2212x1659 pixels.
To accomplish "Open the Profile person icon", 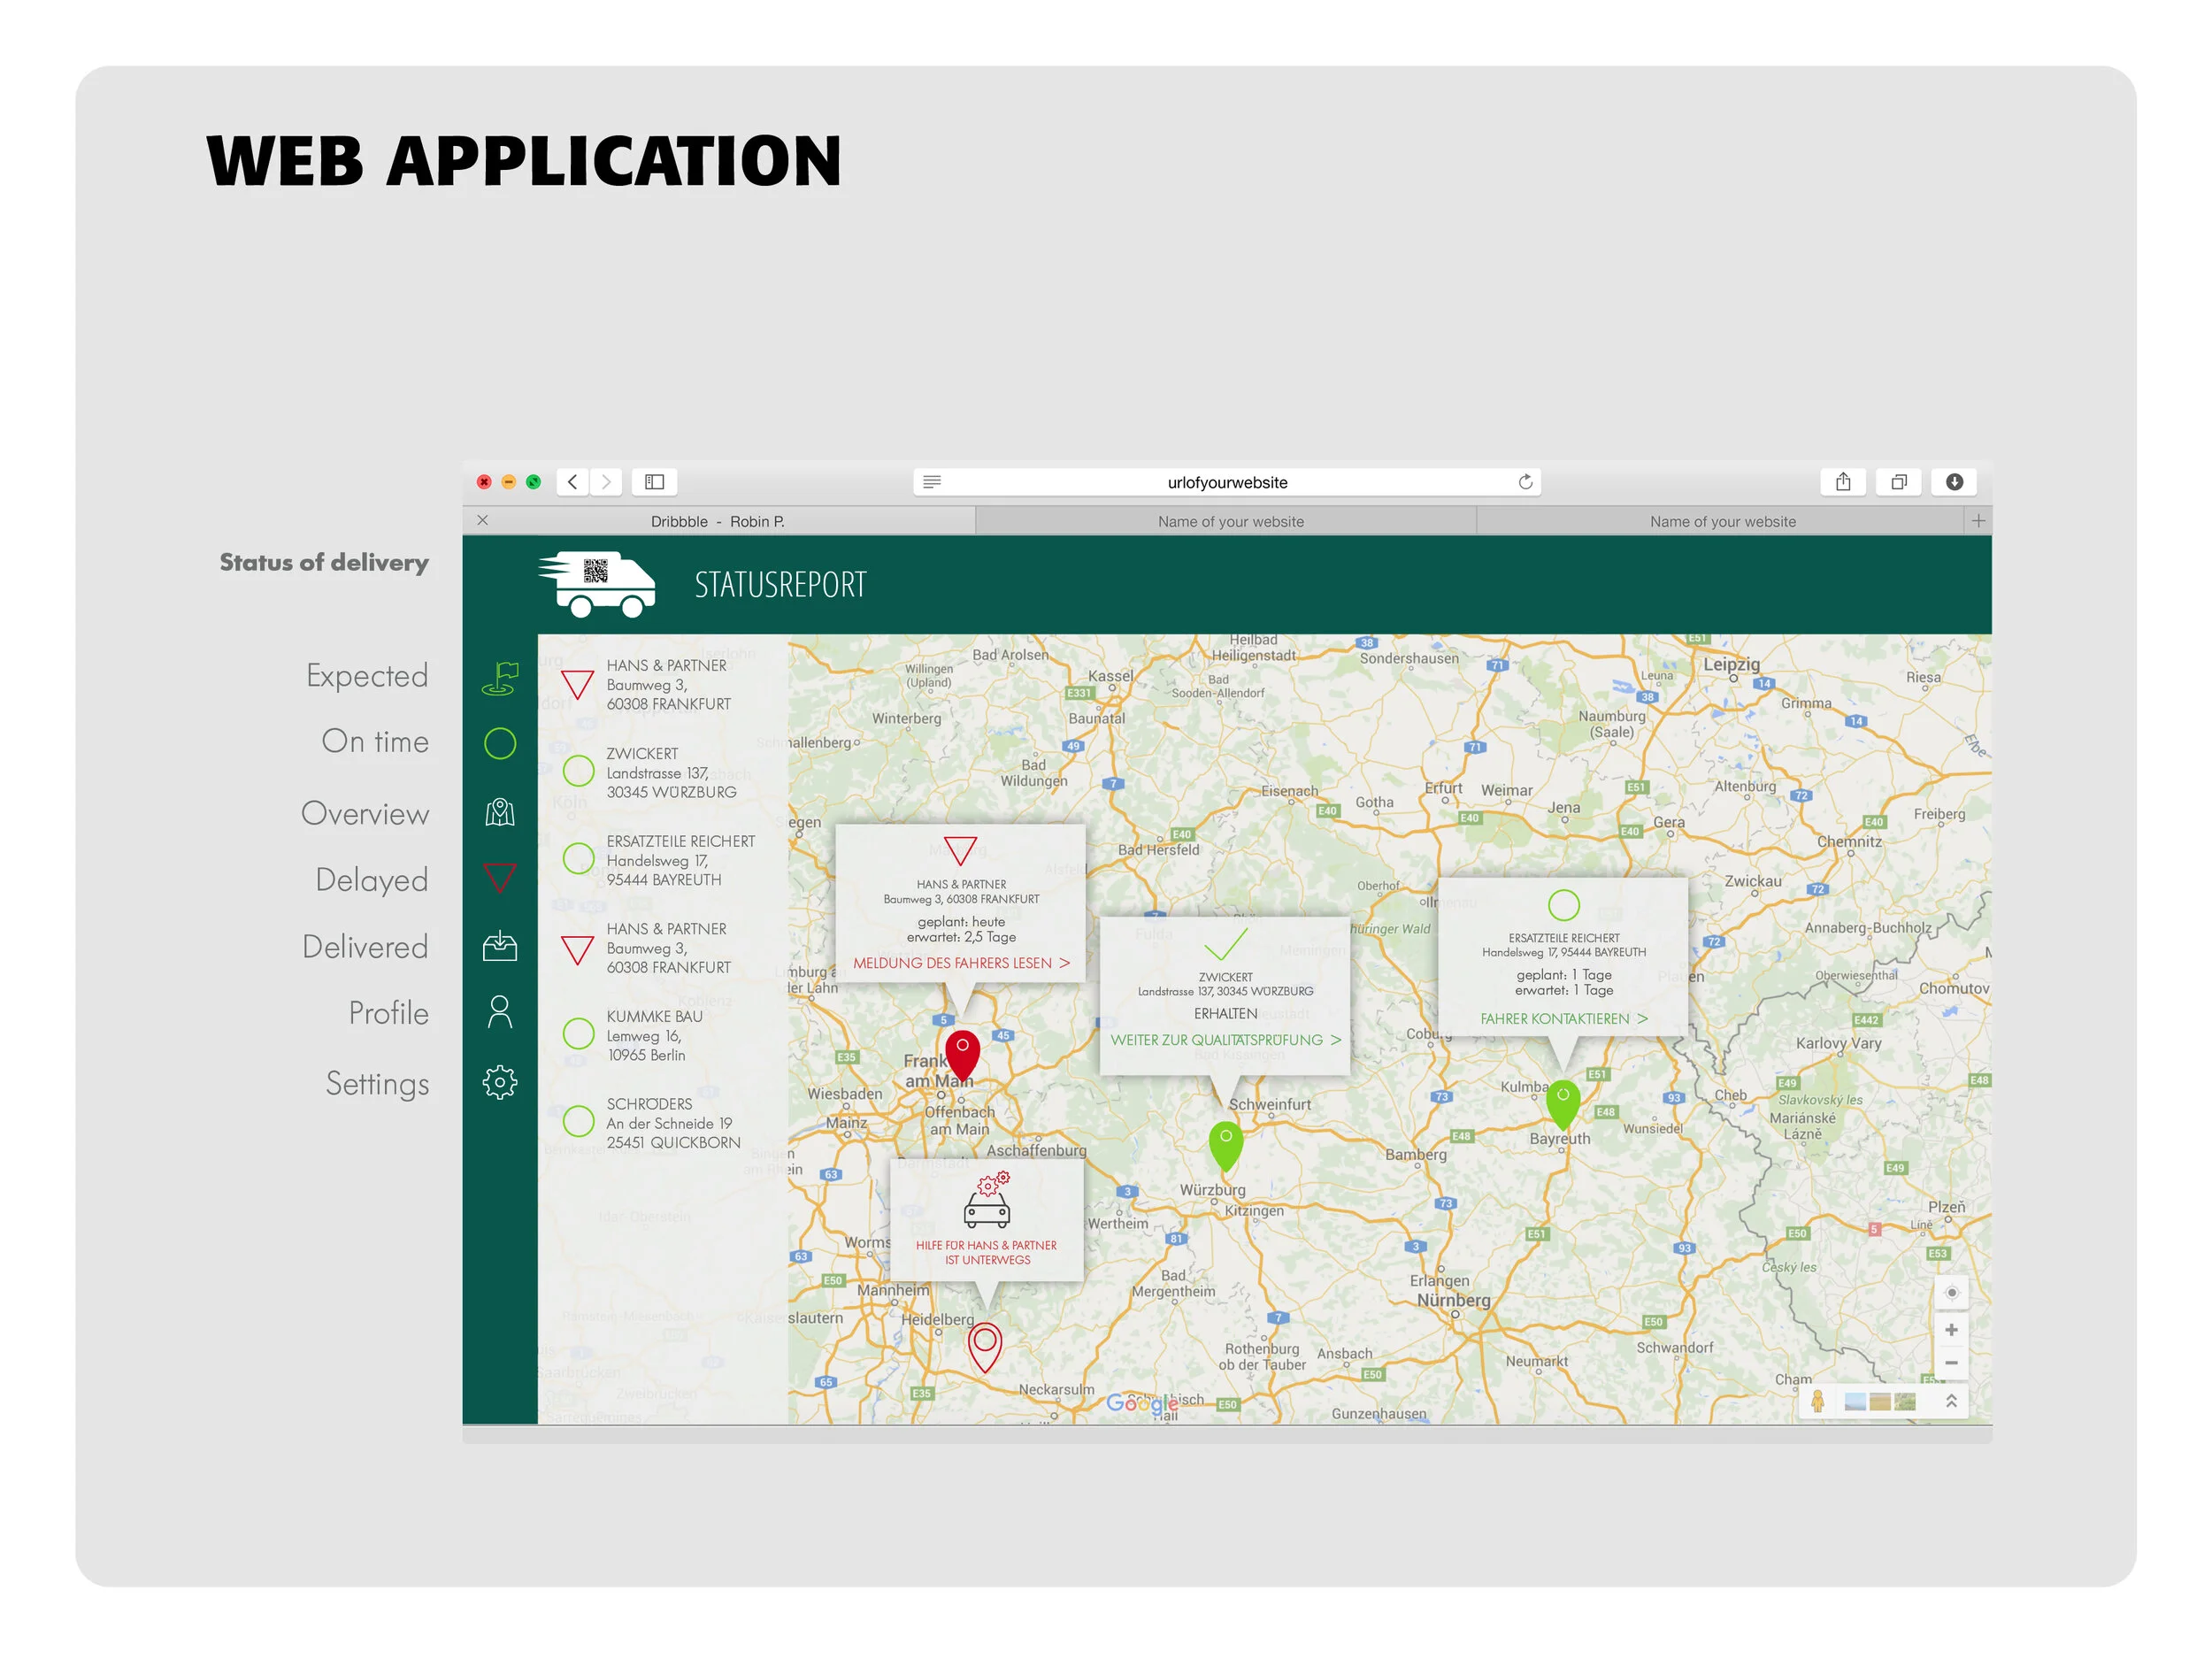I will (500, 1012).
